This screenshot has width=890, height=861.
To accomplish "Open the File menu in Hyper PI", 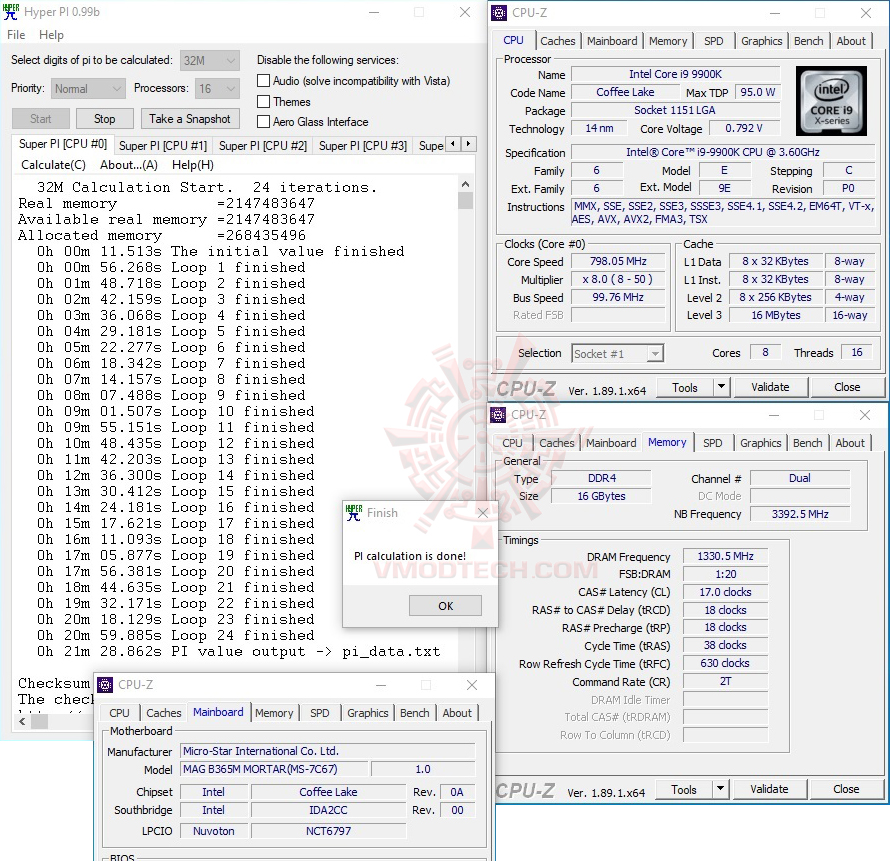I will click(x=16, y=34).
